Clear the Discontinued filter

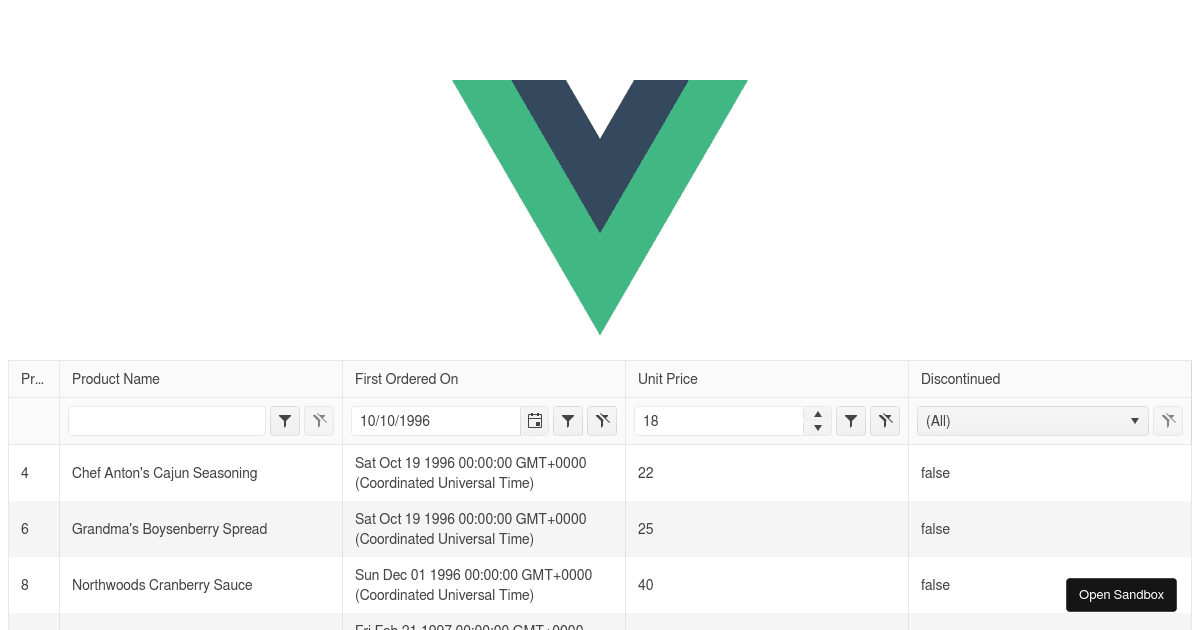pos(1168,421)
